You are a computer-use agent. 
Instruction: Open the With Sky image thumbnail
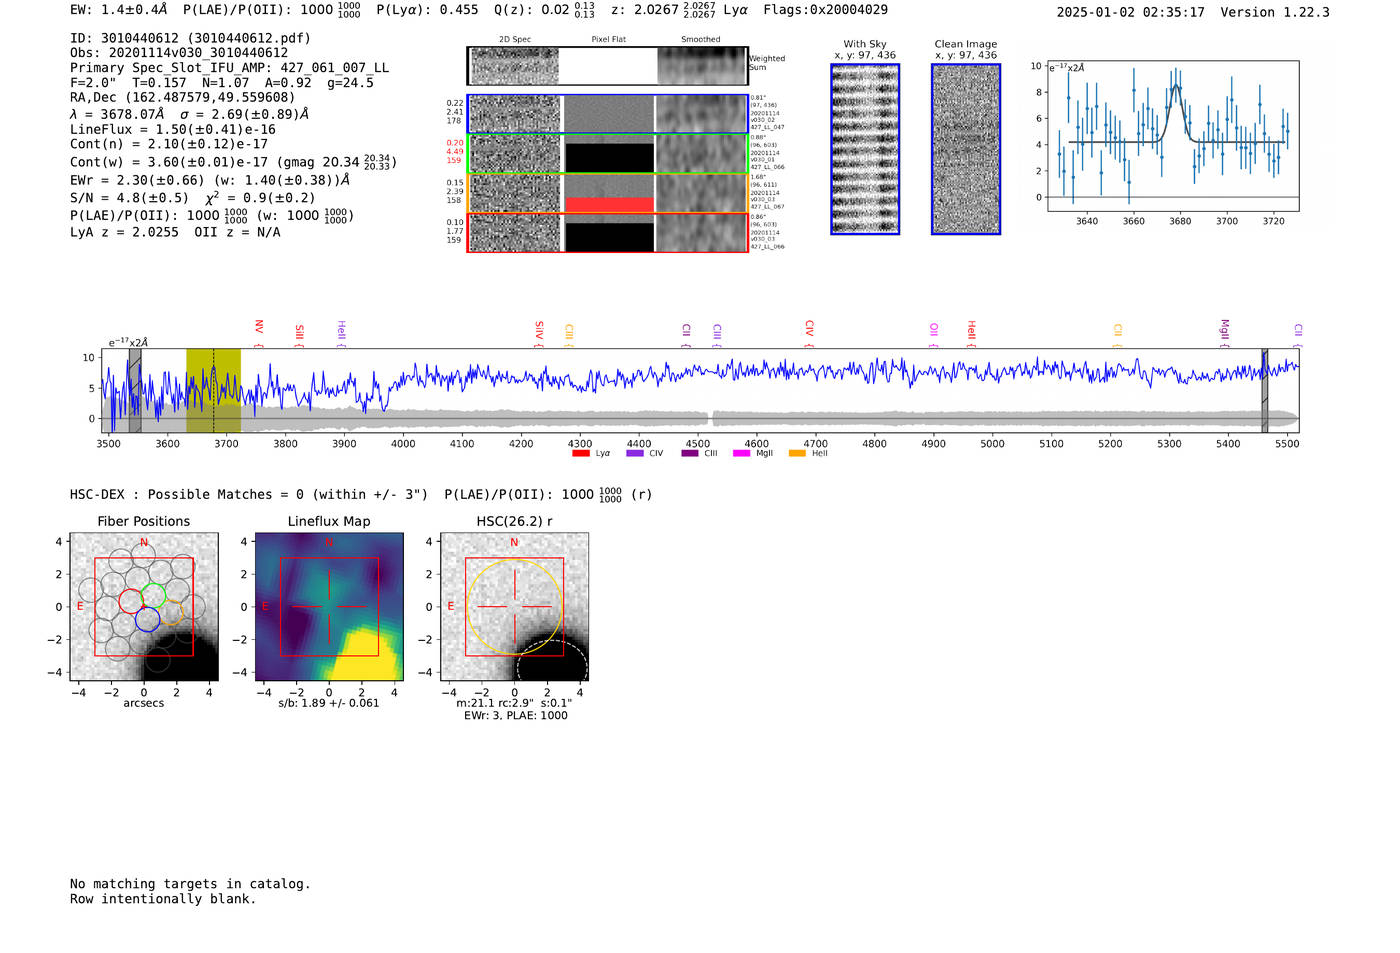(865, 149)
